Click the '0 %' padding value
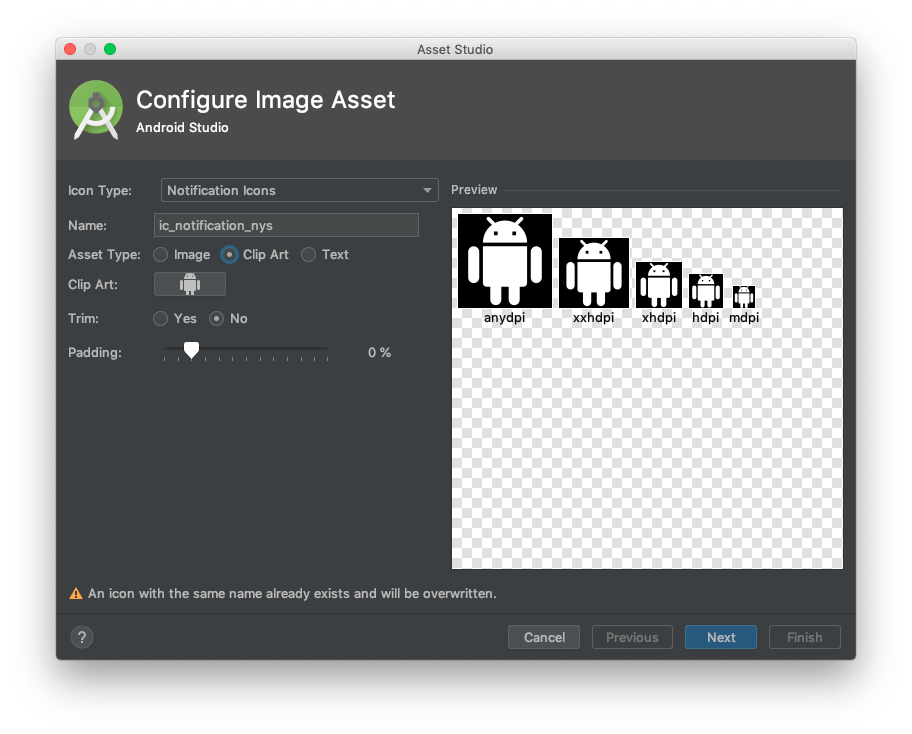Screen dimensions: 912x734 [379, 352]
